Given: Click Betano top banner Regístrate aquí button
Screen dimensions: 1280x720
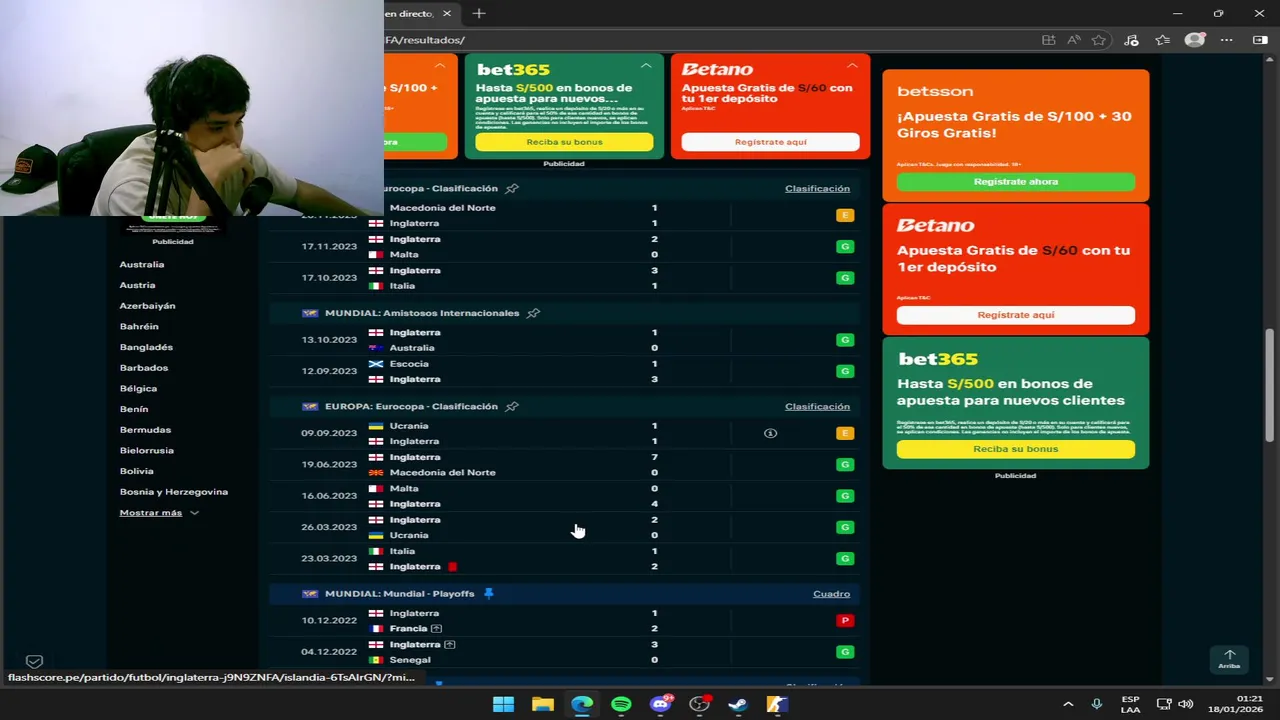Looking at the screenshot, I should 770,142.
